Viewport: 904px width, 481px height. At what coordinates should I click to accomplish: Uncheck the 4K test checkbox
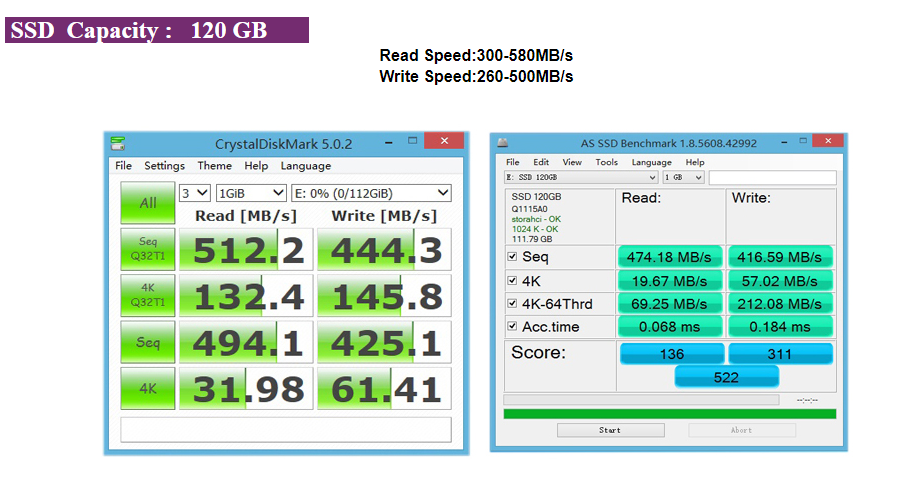512,280
